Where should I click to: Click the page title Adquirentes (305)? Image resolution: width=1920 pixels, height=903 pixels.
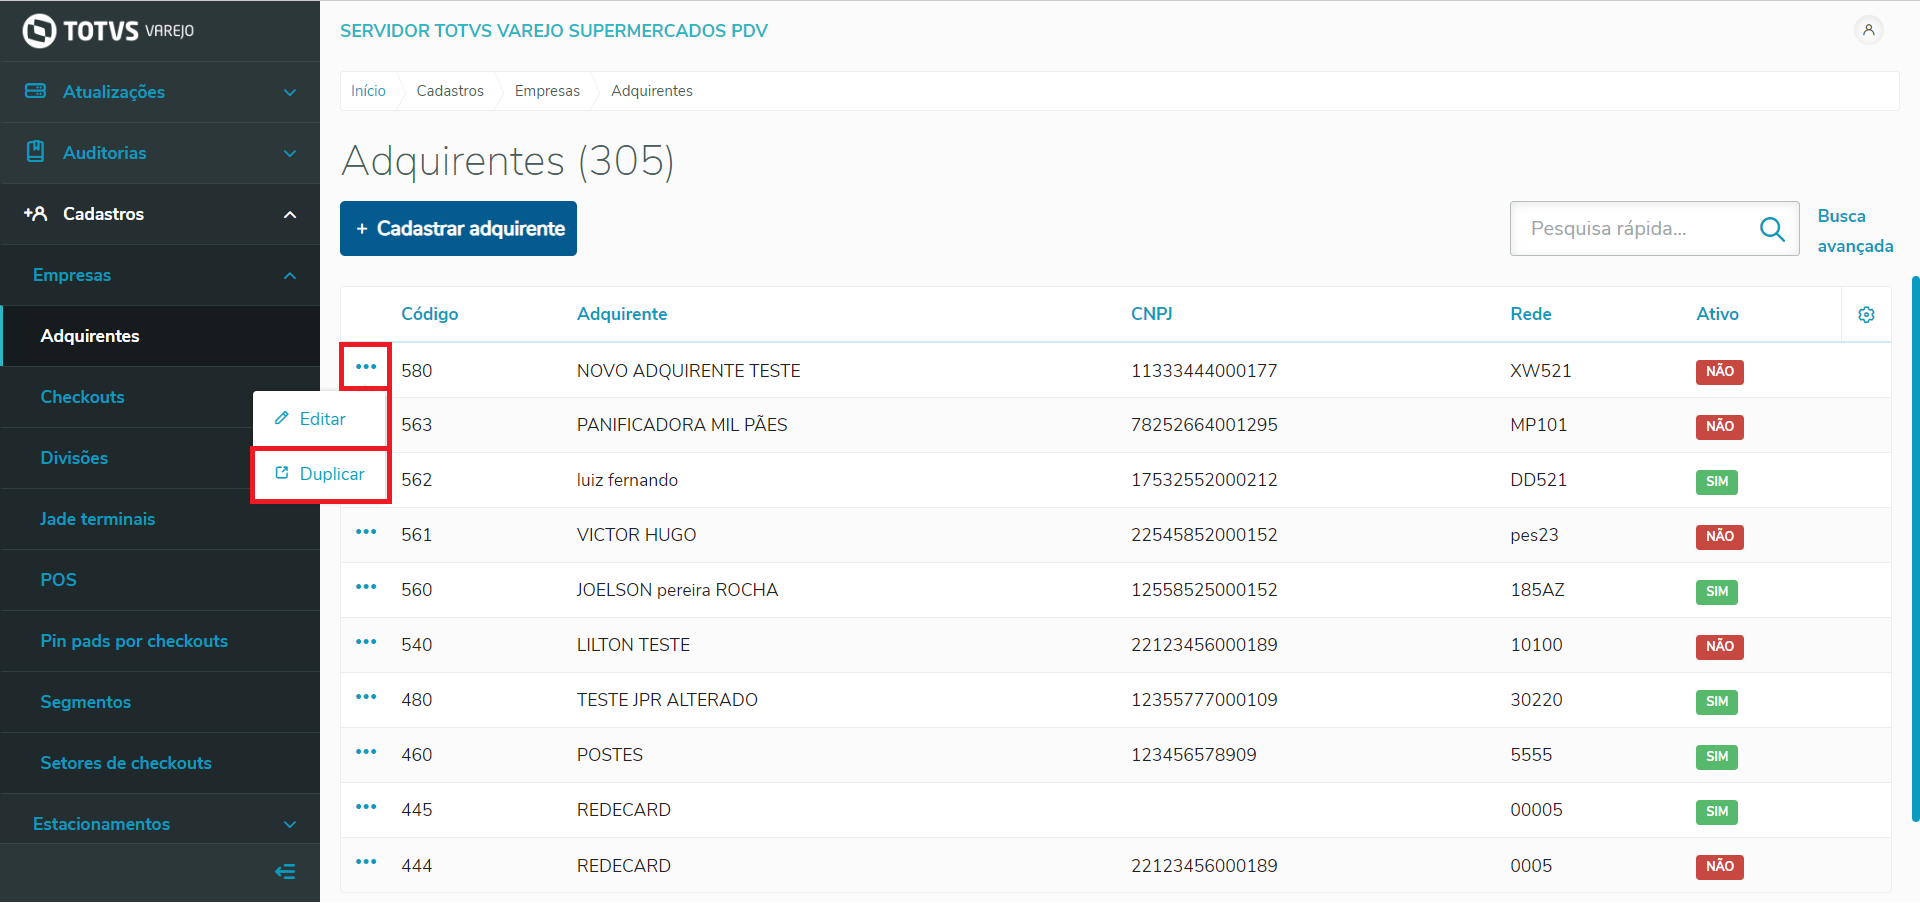click(x=508, y=161)
